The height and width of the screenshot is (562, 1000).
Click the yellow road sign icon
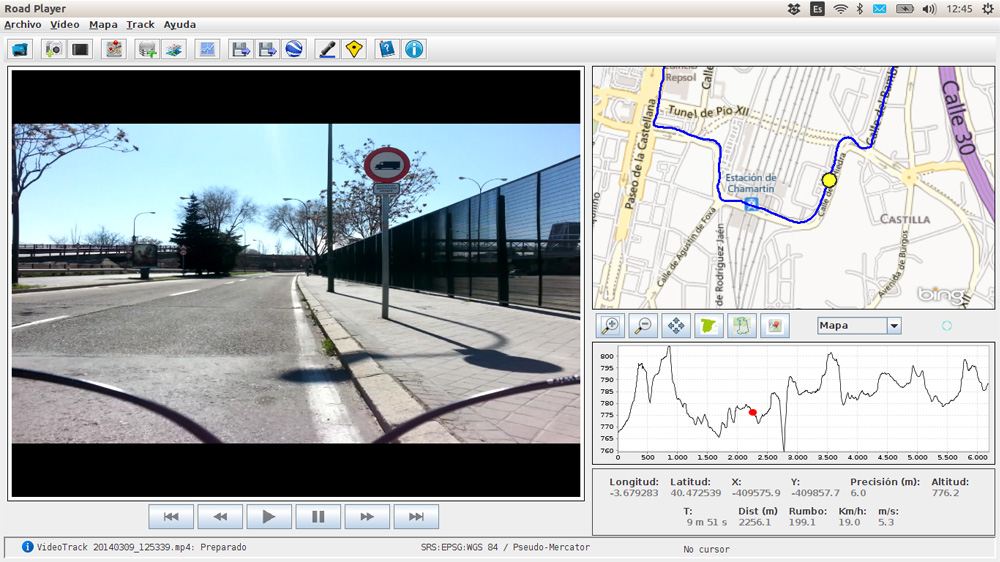pos(353,48)
